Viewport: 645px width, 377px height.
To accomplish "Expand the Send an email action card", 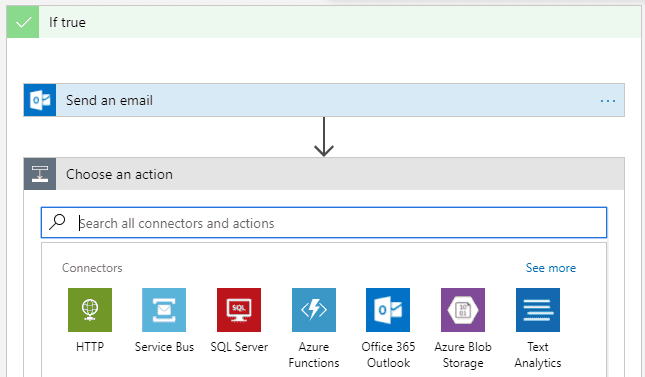I will (324, 100).
